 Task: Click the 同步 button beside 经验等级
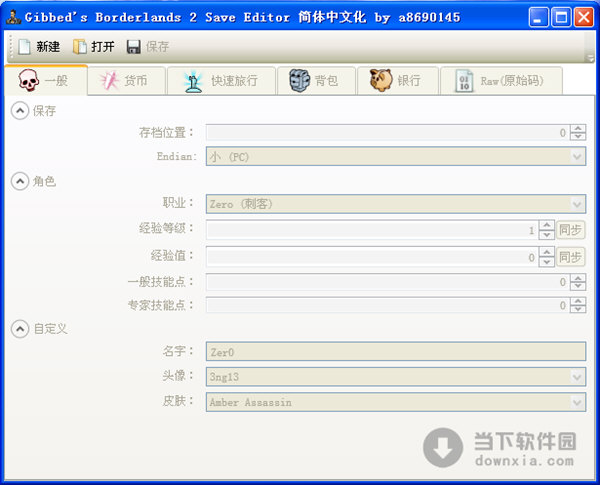point(571,230)
